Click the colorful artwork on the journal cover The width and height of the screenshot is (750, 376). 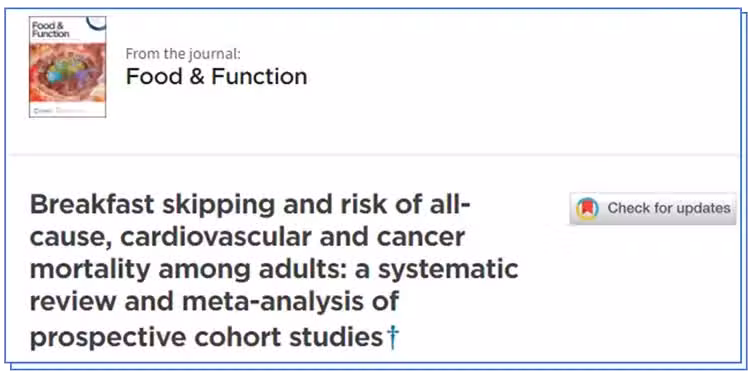point(67,73)
